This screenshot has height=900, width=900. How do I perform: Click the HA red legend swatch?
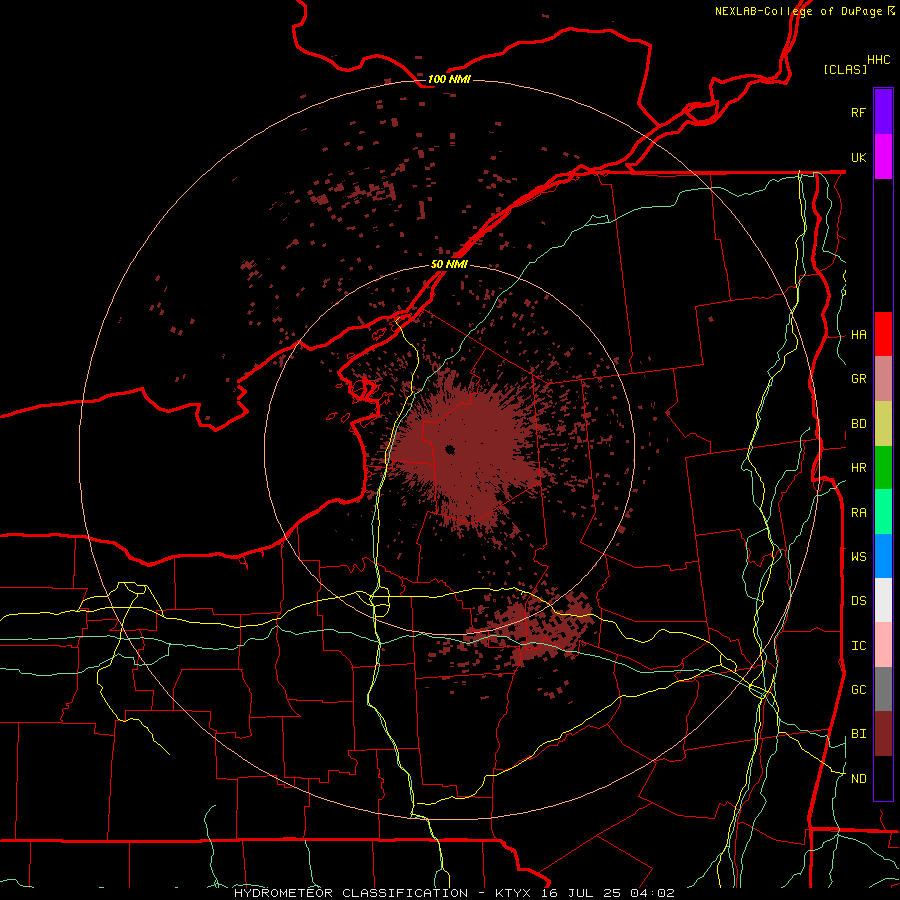(x=883, y=334)
